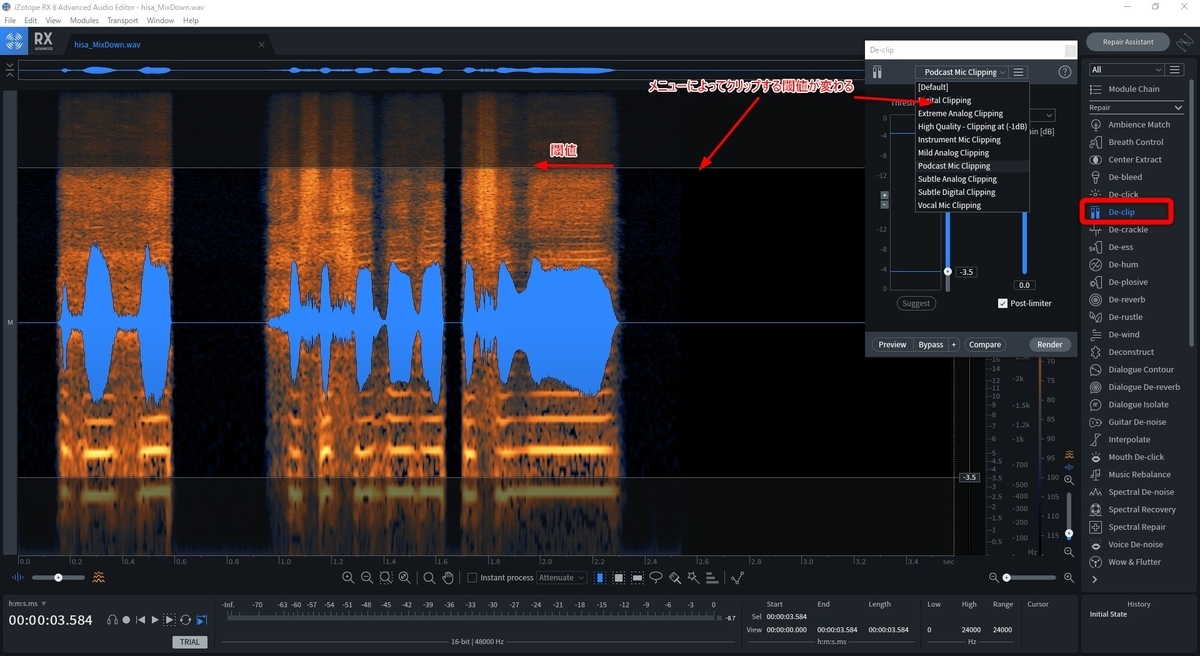Click the Suggest threshold button

[915, 303]
